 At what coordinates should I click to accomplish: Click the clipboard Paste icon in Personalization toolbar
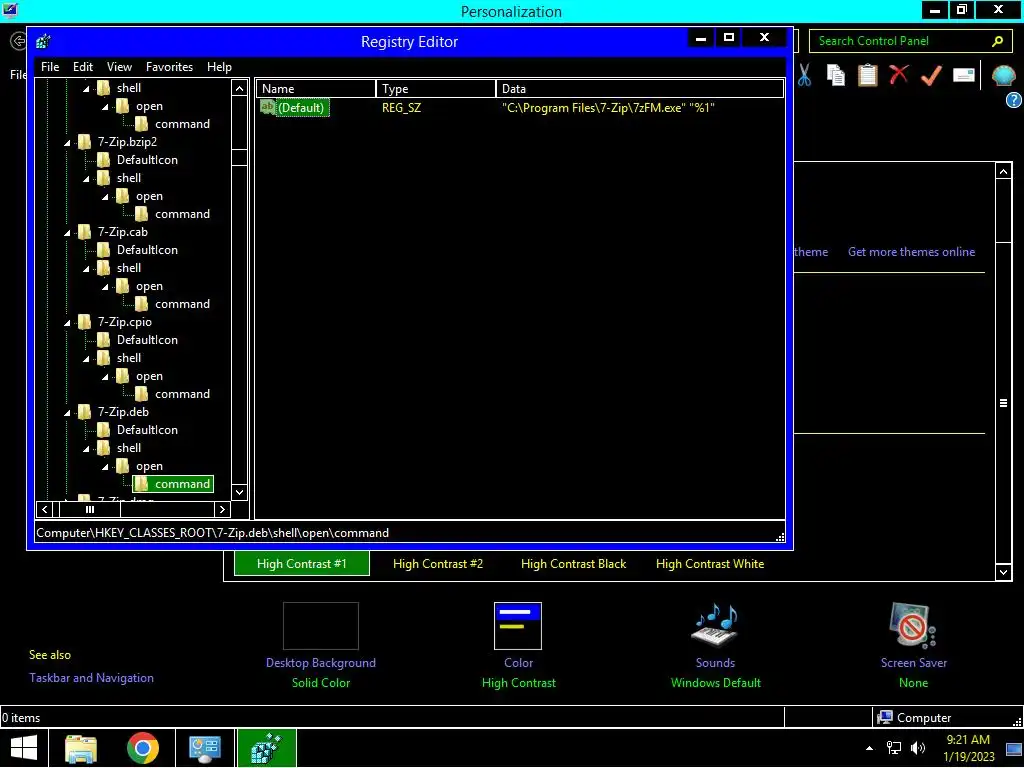pyautogui.click(x=867, y=75)
